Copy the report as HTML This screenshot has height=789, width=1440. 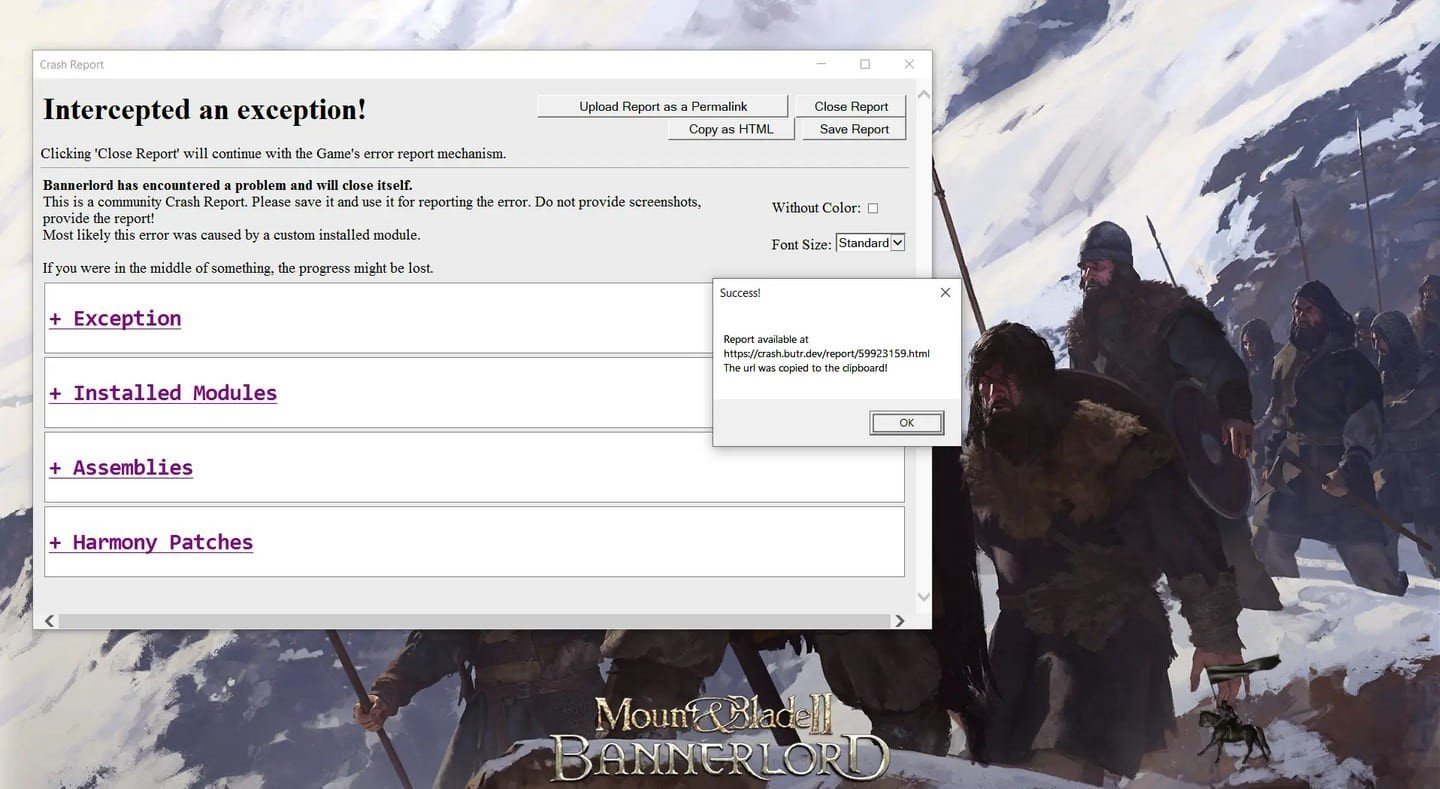coord(731,129)
